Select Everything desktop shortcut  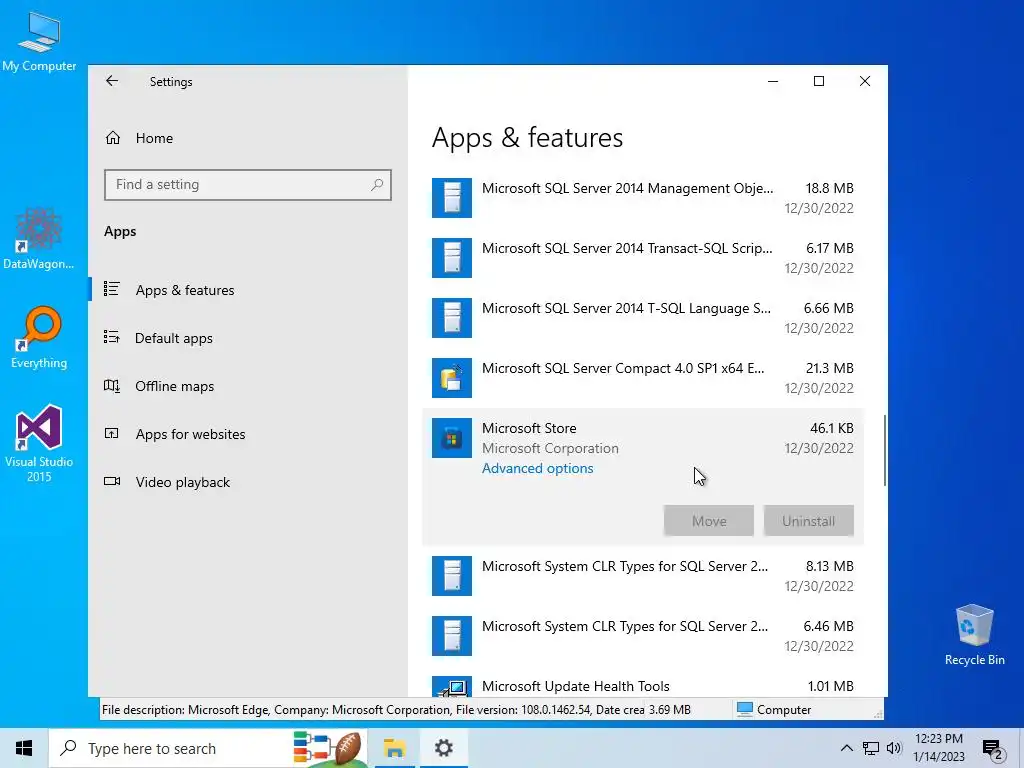39,338
